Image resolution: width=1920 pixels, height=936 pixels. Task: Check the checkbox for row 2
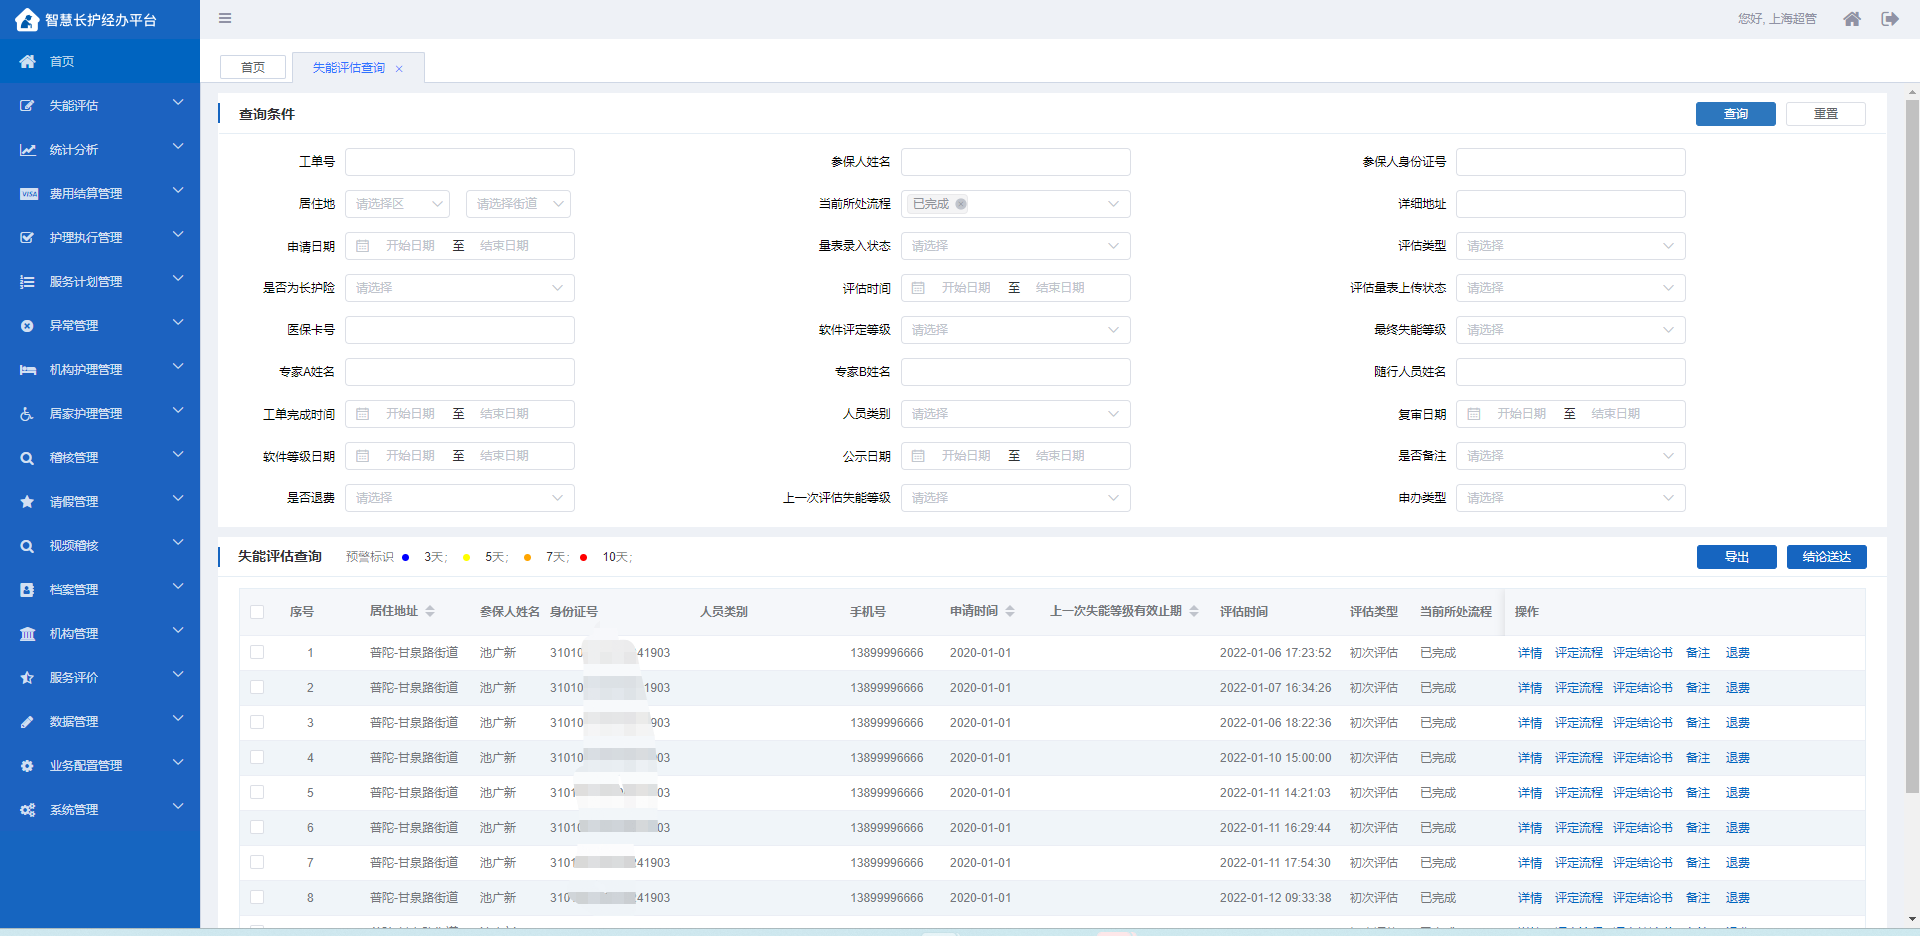257,687
